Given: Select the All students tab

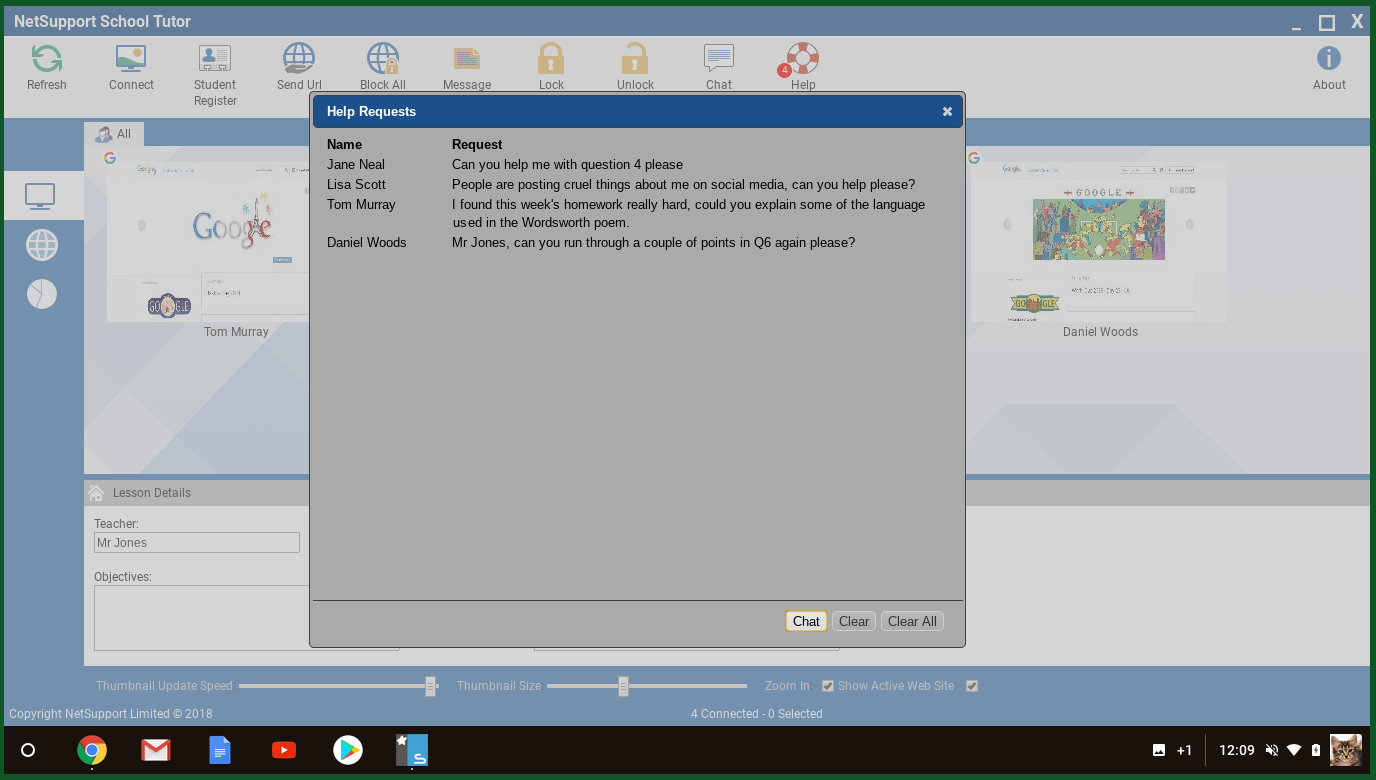Looking at the screenshot, I should point(114,134).
